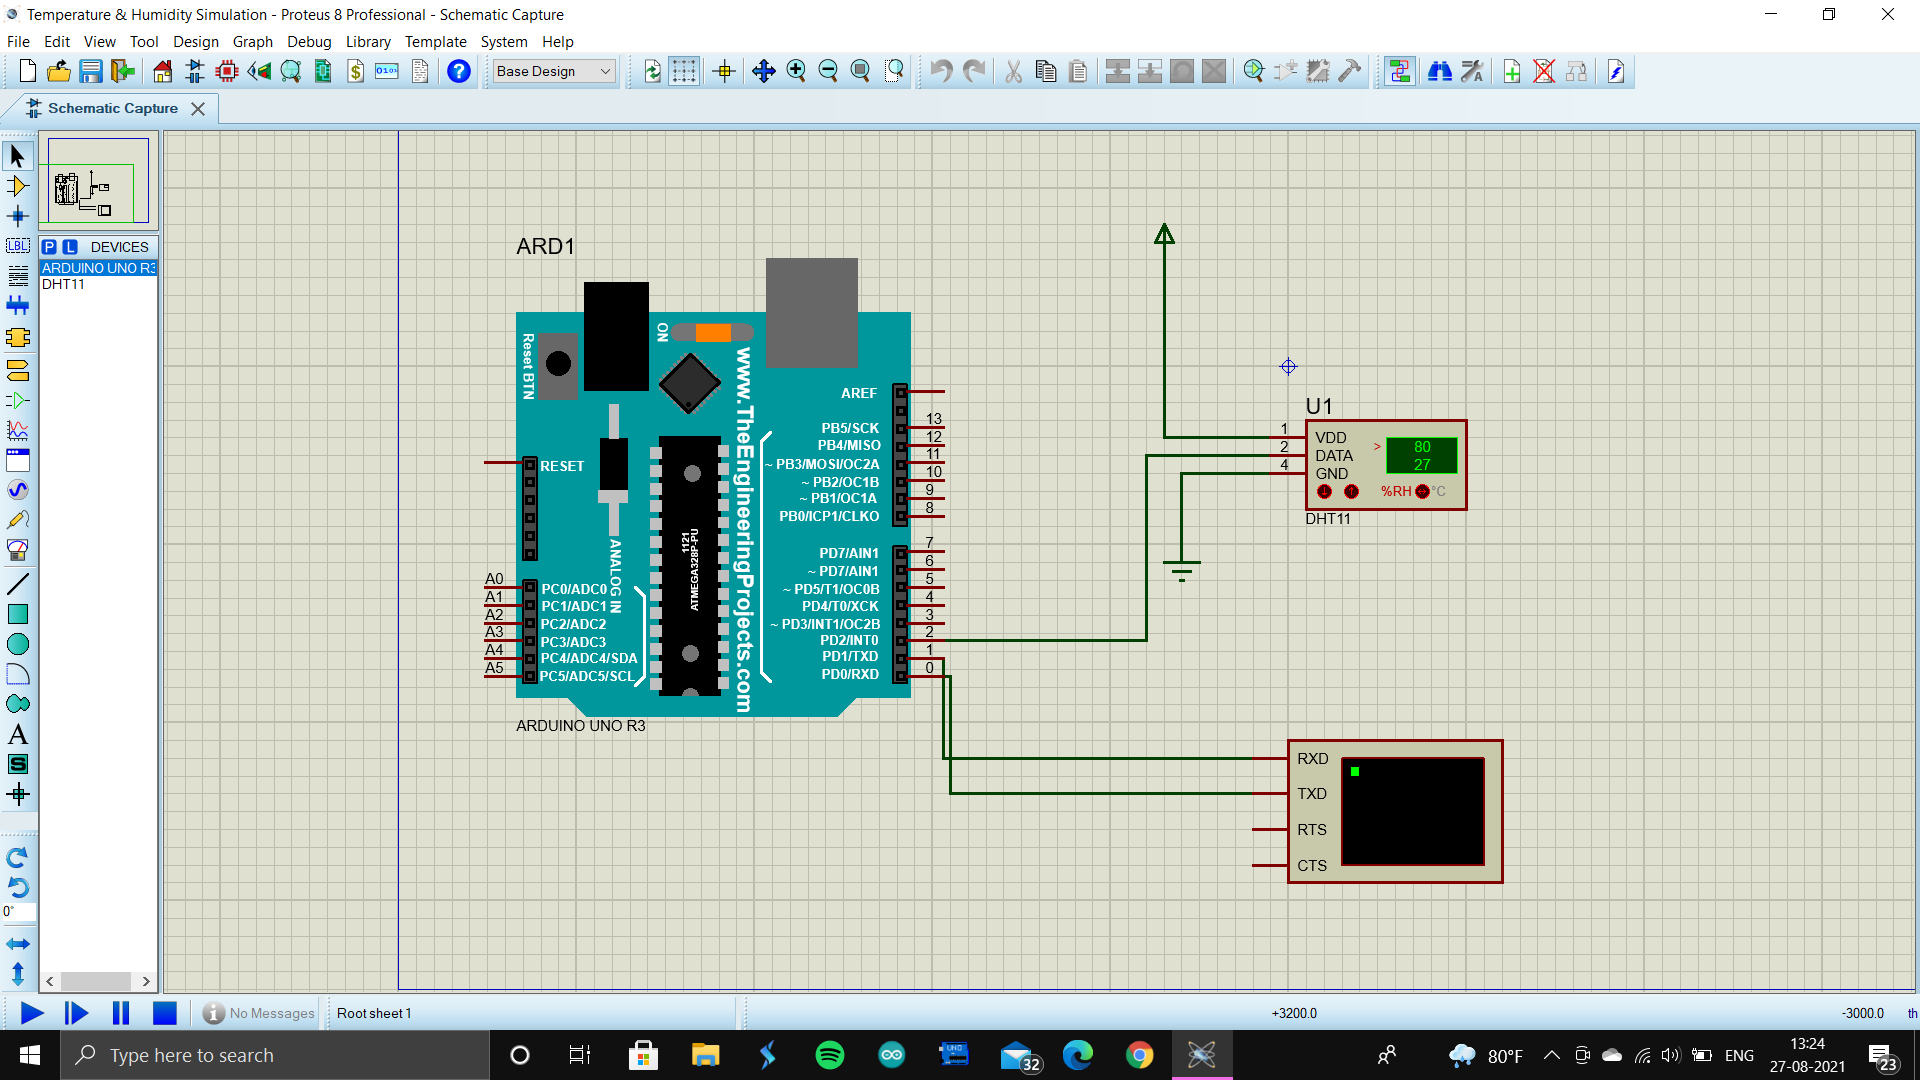The width and height of the screenshot is (1920, 1080).
Task: Open the Graph menu
Action: click(252, 42)
